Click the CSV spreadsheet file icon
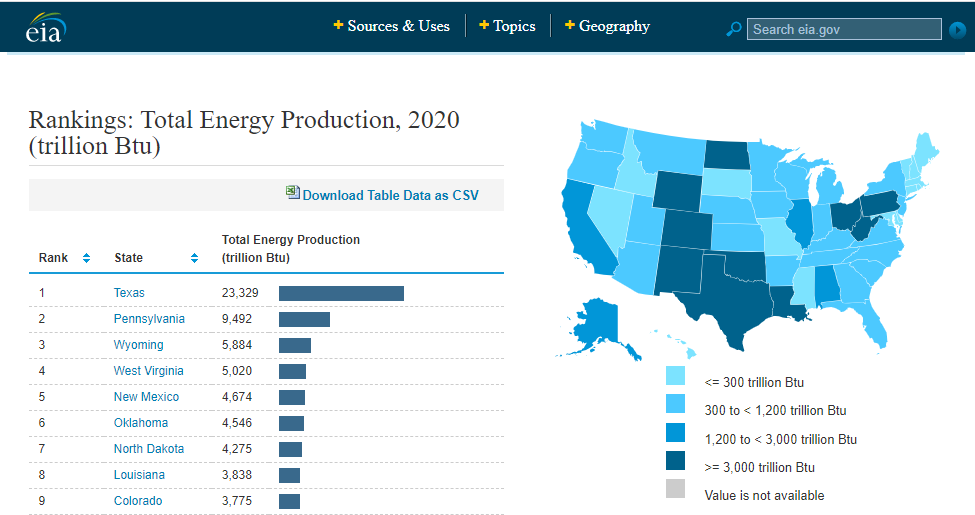975x515 pixels. [x=292, y=193]
